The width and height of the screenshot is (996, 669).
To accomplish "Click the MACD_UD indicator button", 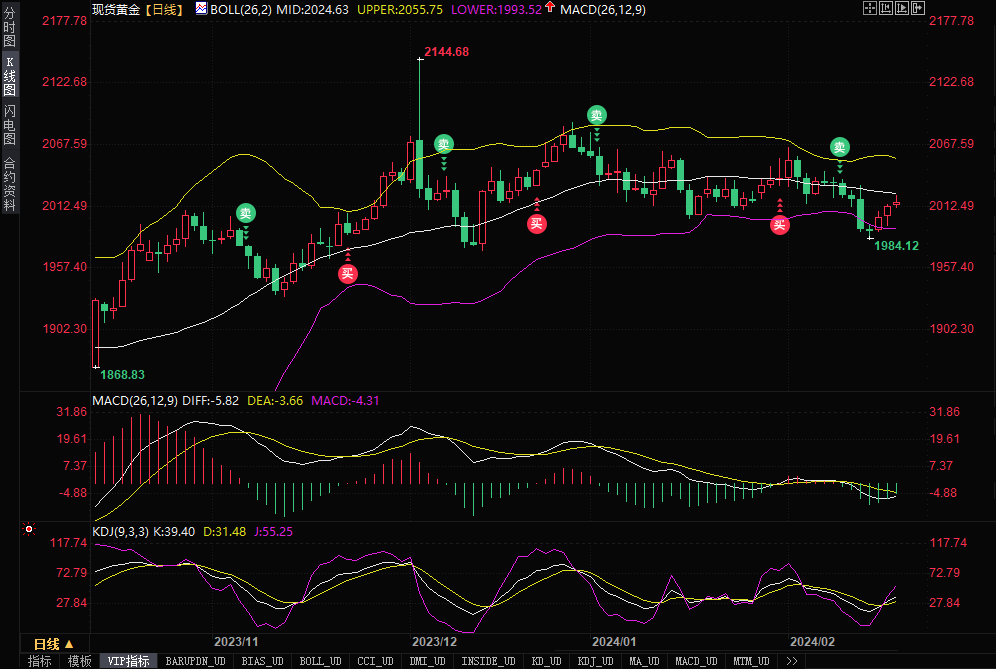I will point(695,661).
